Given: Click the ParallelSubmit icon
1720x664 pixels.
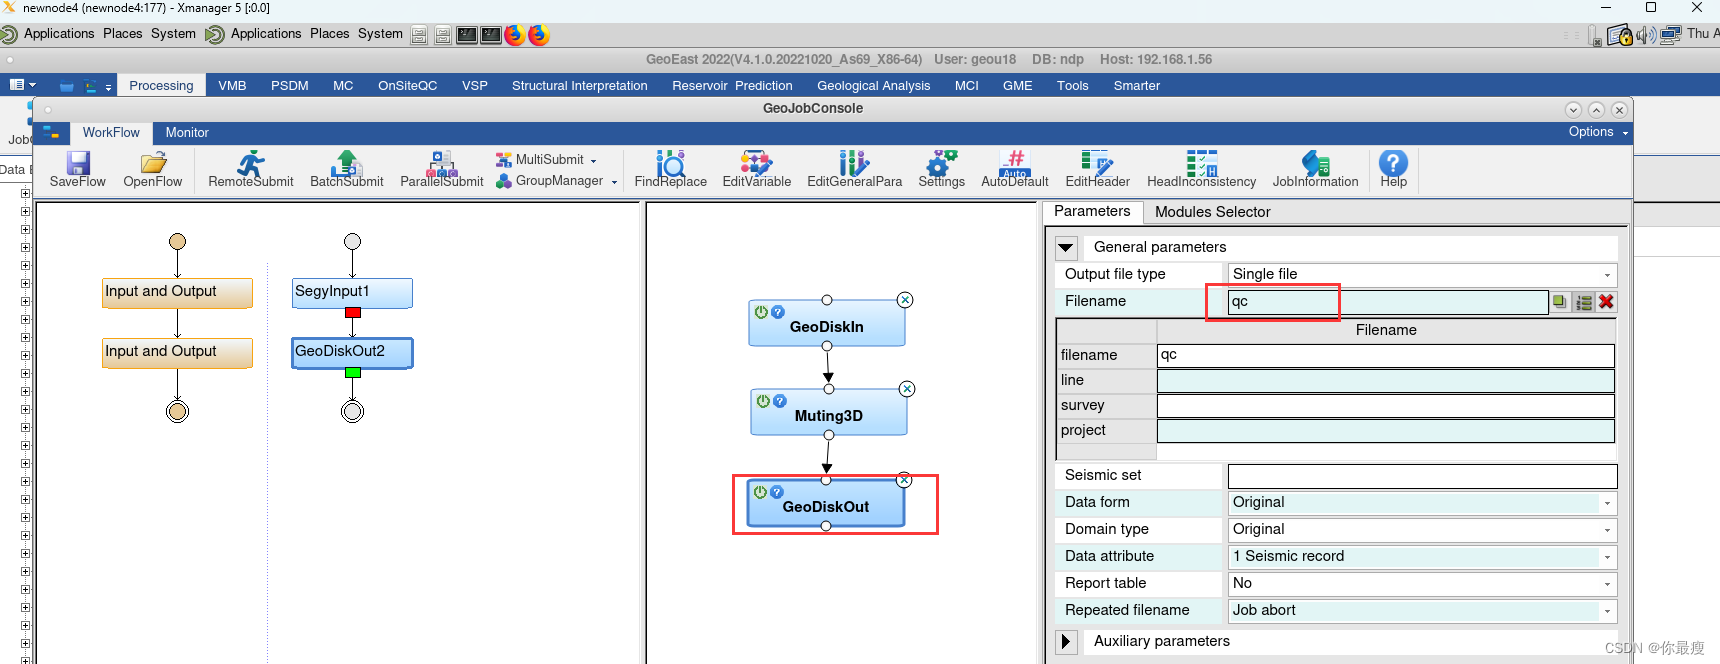Looking at the screenshot, I should (442, 162).
